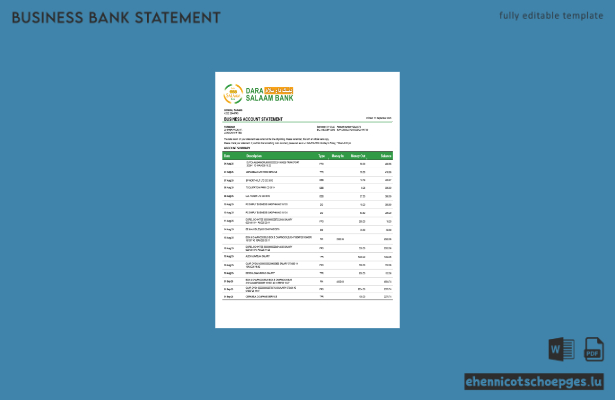Click the "BUSINESS ACCOUNT STATEMENT" heading in document
This screenshot has width=615, height=400.
[x=253, y=119]
